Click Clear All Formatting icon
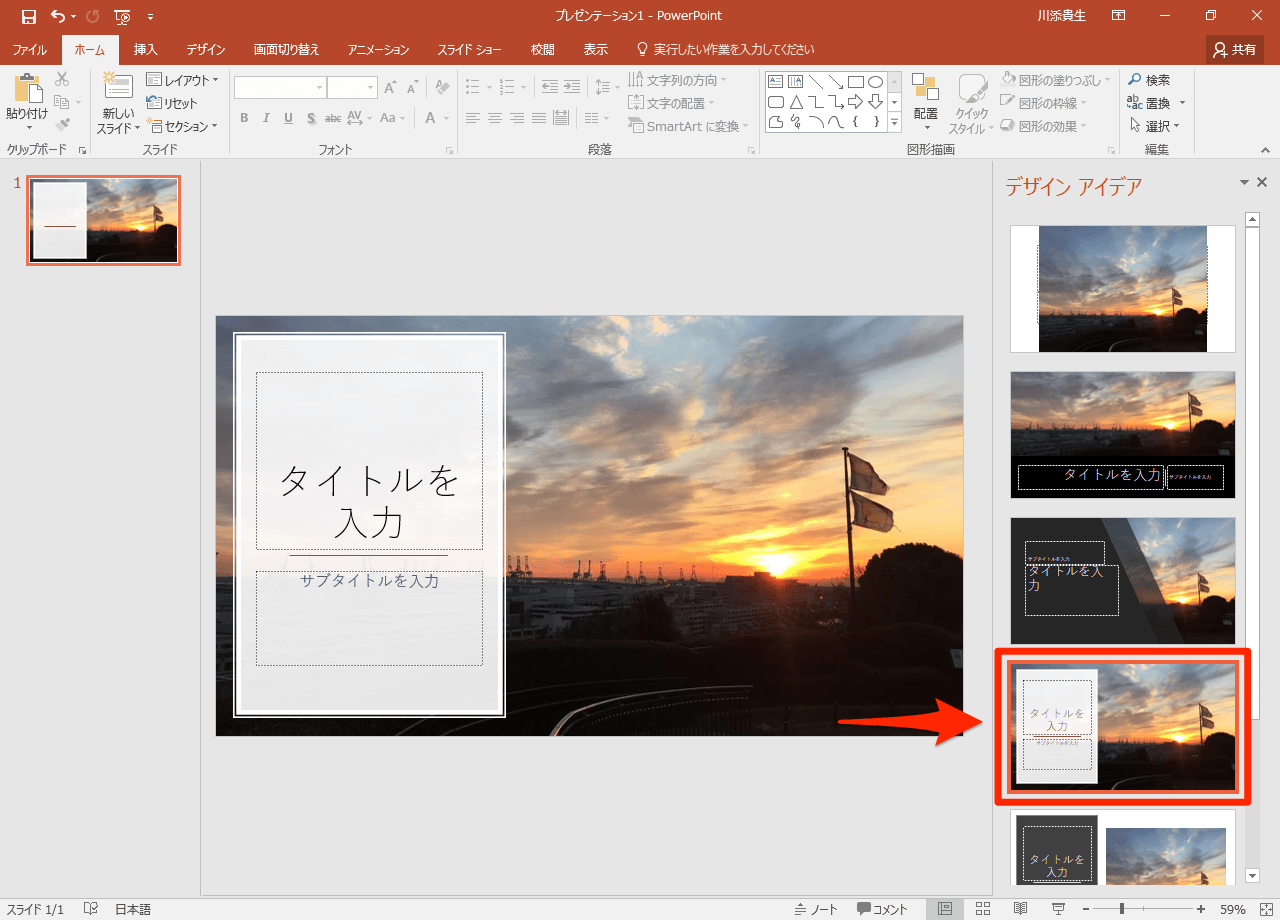This screenshot has width=1280, height=920. click(442, 88)
